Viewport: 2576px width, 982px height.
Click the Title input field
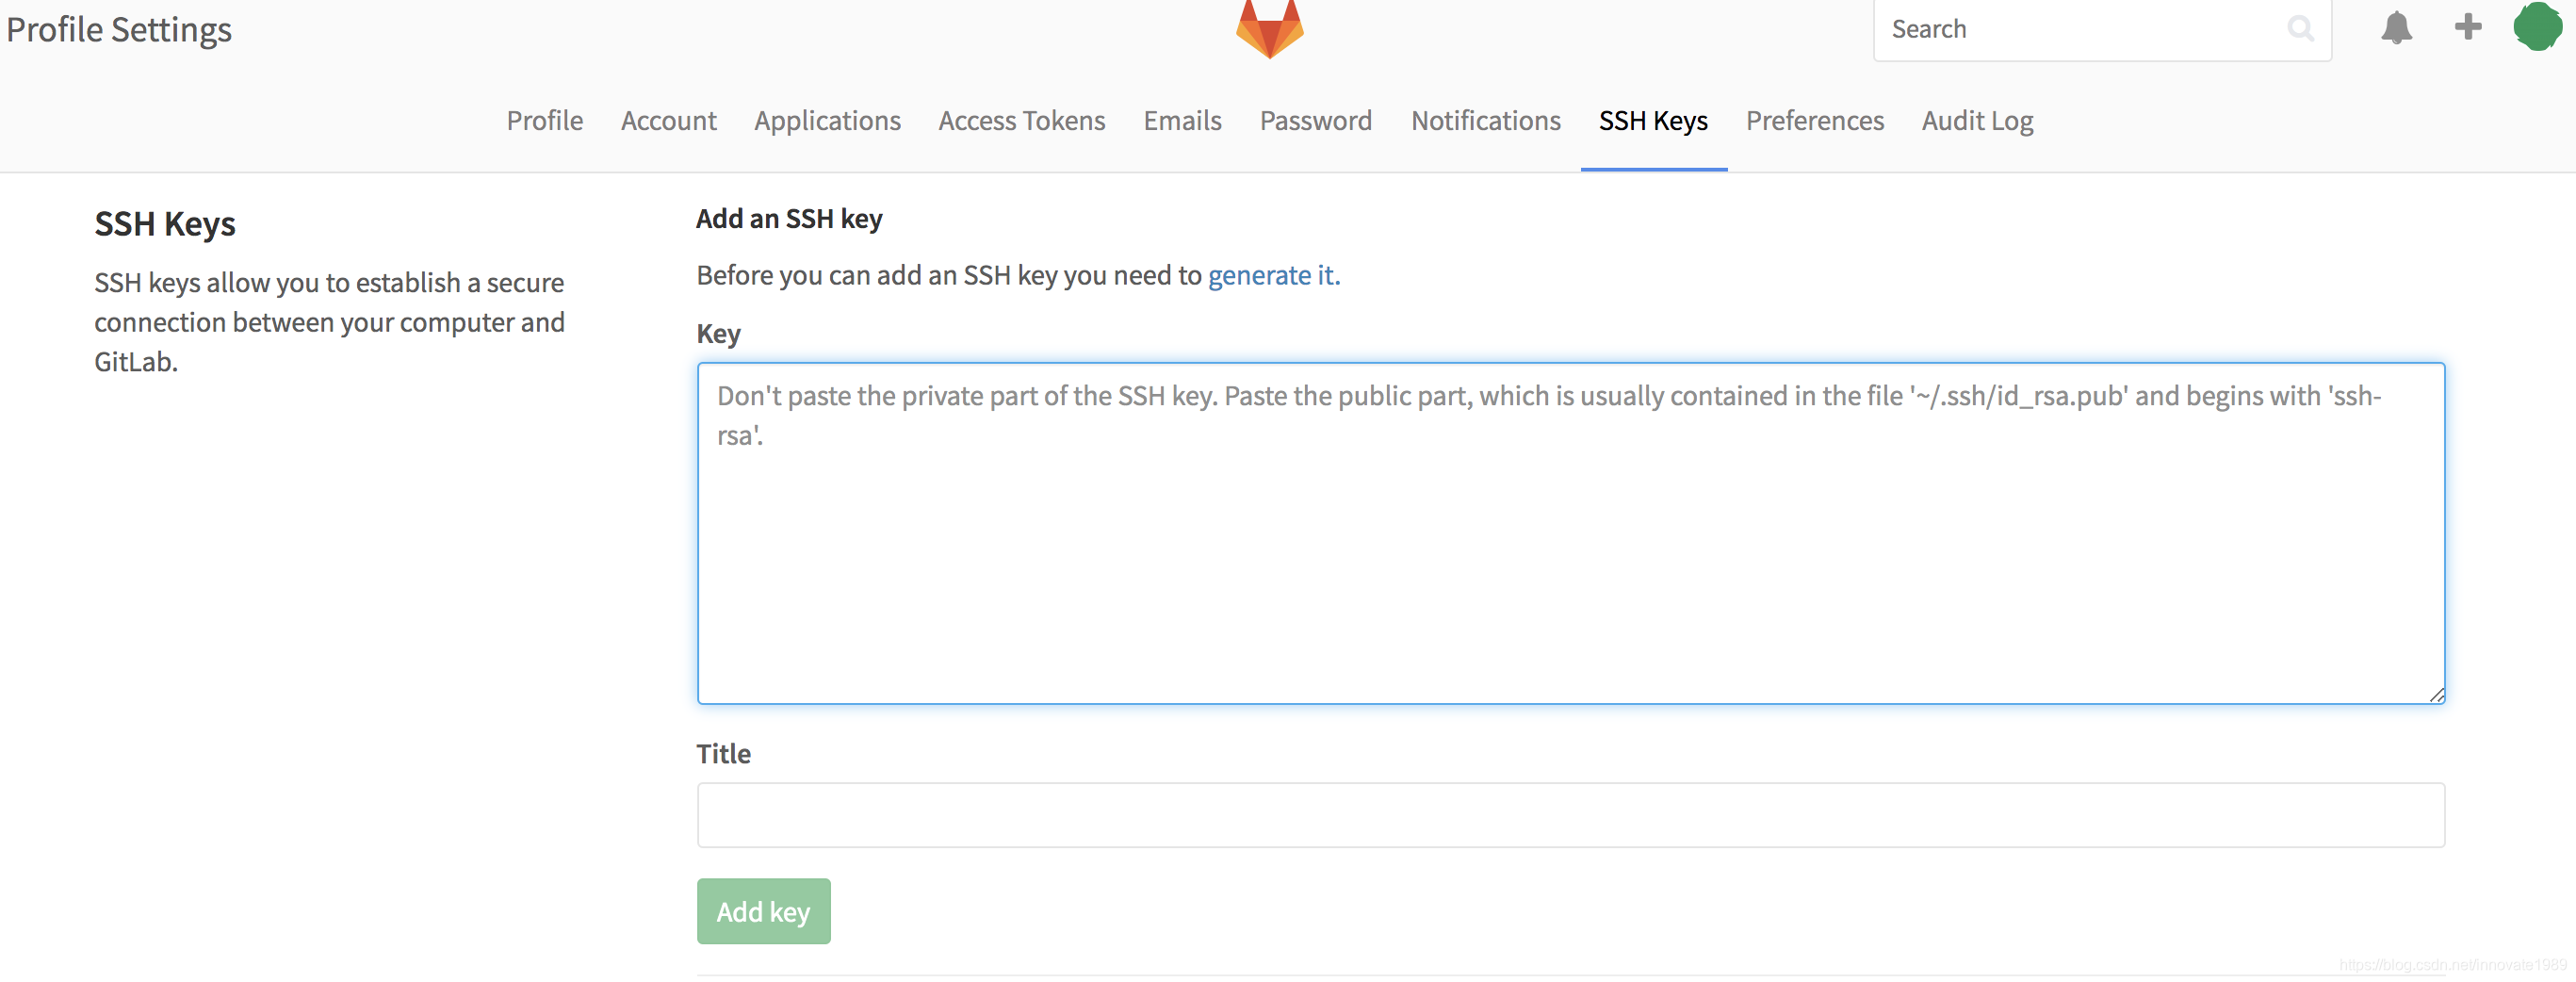(1570, 815)
